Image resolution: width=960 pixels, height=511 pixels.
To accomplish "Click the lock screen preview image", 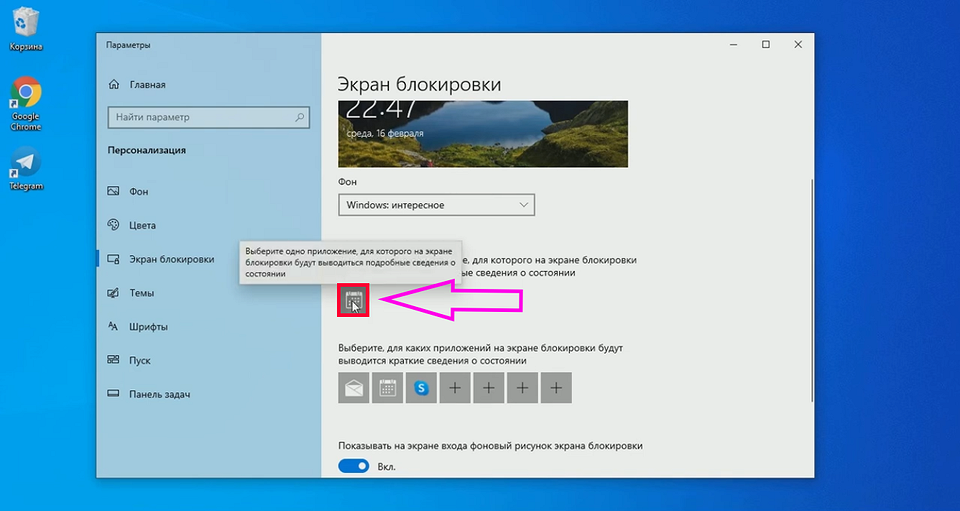I will [x=483, y=134].
